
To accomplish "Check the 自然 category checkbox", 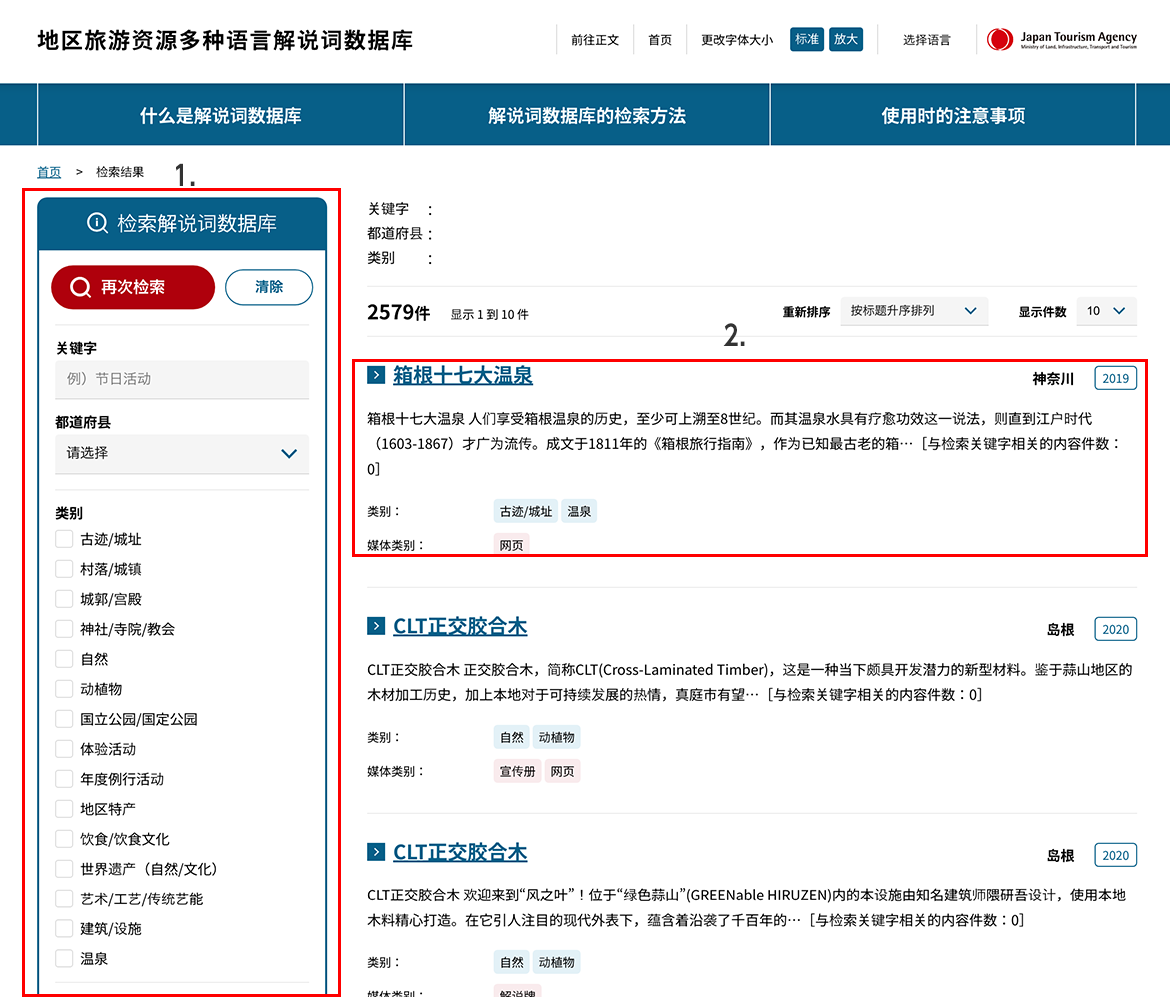I will coord(64,659).
